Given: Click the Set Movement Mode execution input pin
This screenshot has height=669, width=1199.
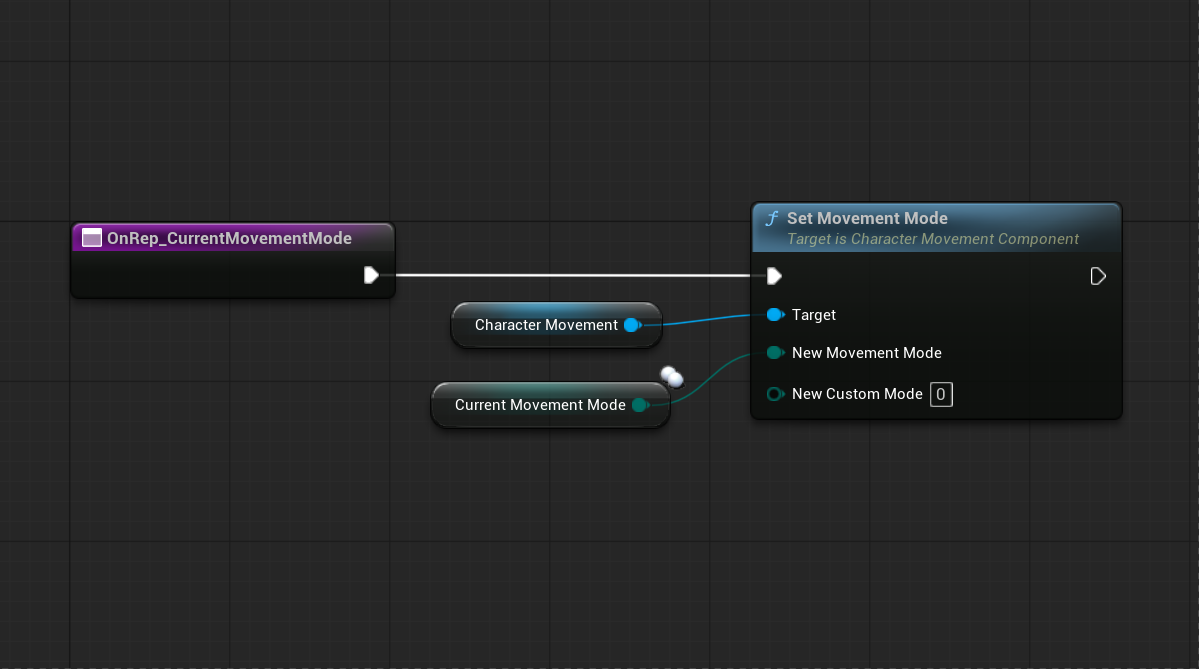Looking at the screenshot, I should [773, 276].
